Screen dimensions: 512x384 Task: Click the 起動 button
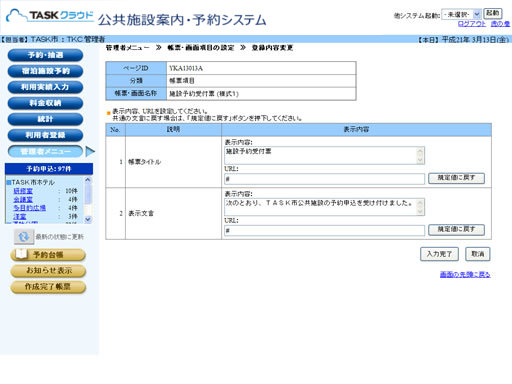tap(493, 13)
